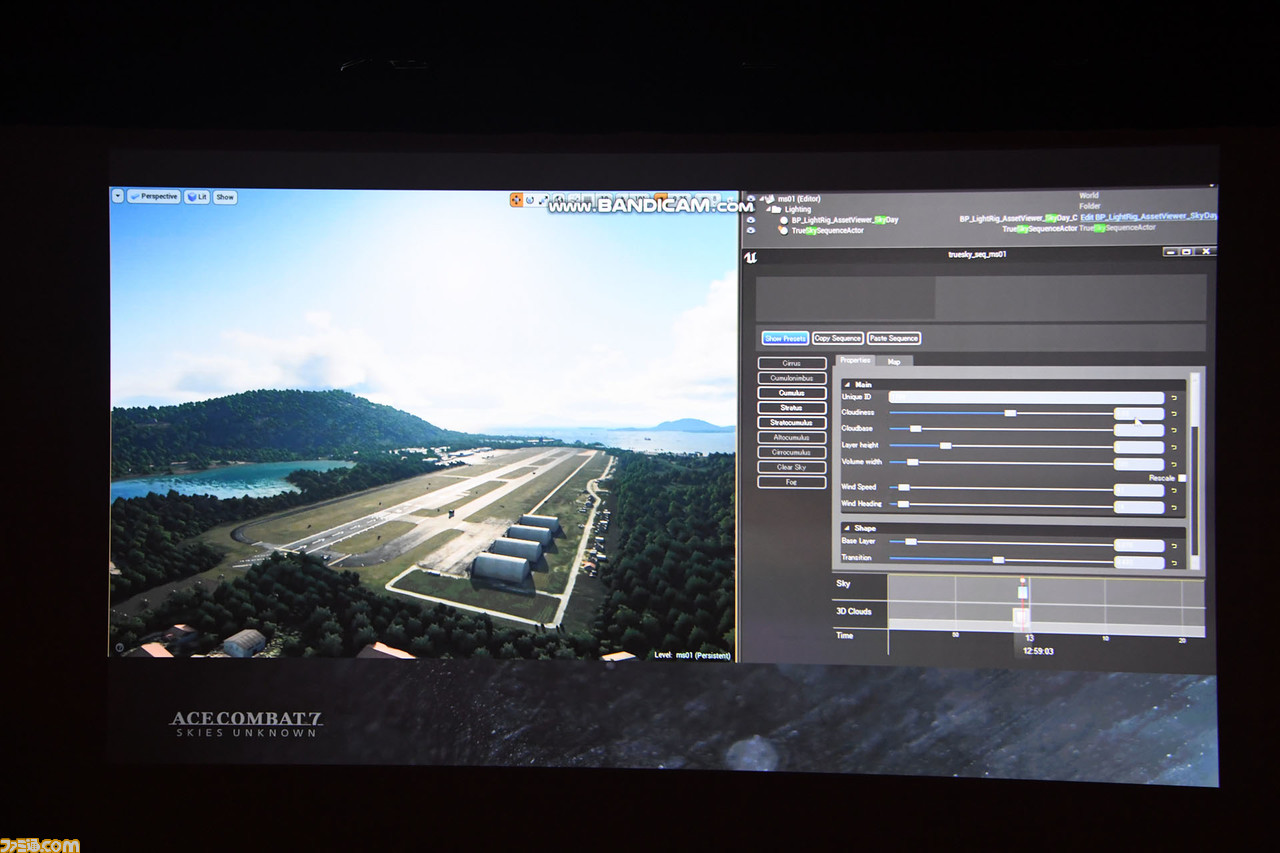Click the Wind Heading slider handle

point(903,504)
